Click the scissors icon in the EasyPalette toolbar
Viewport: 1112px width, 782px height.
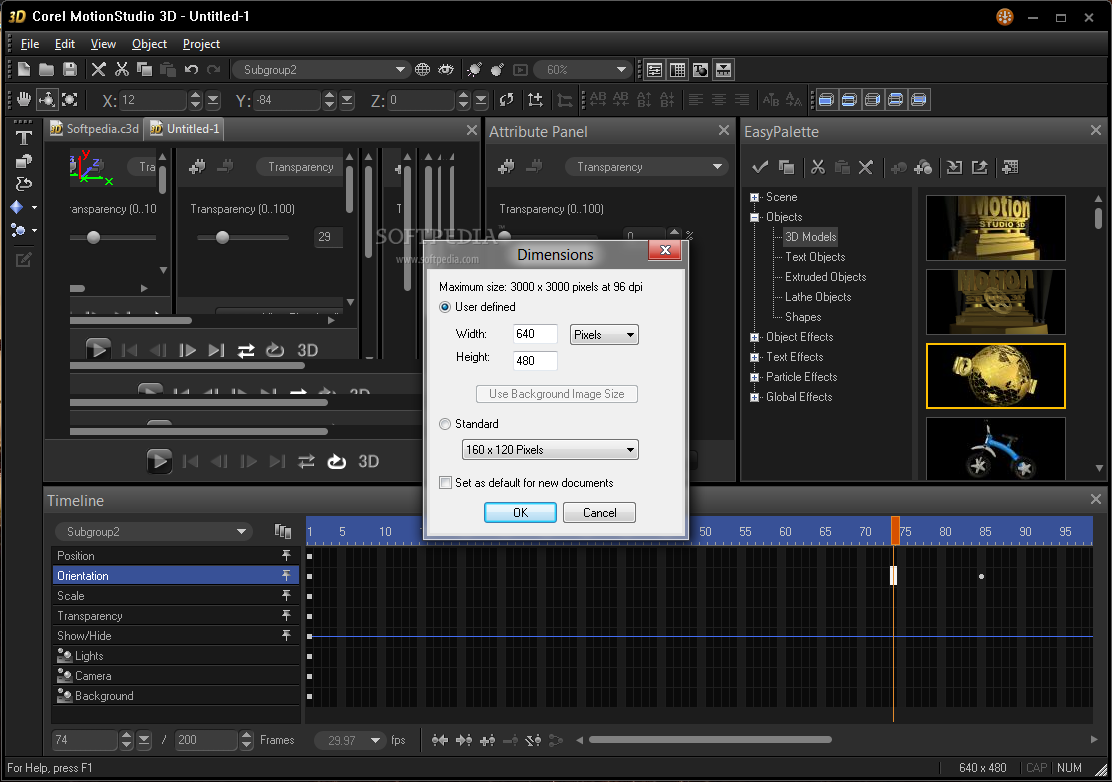coord(818,167)
